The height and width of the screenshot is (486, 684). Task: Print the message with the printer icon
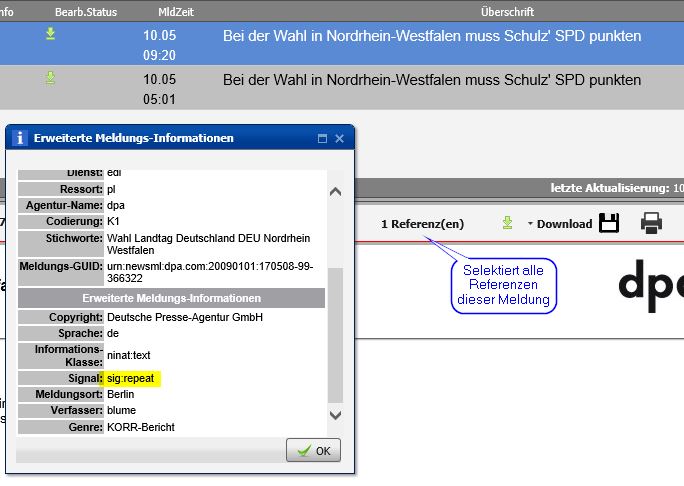click(x=651, y=223)
